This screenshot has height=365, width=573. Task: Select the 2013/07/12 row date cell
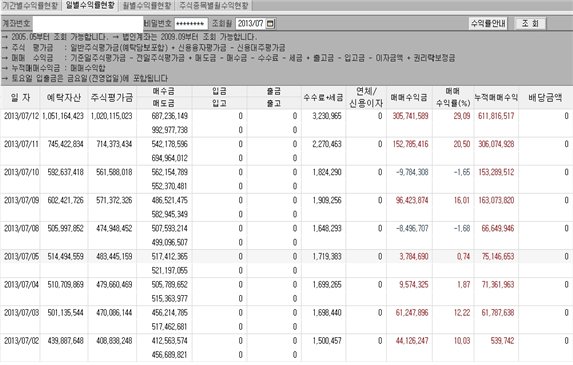point(21,116)
